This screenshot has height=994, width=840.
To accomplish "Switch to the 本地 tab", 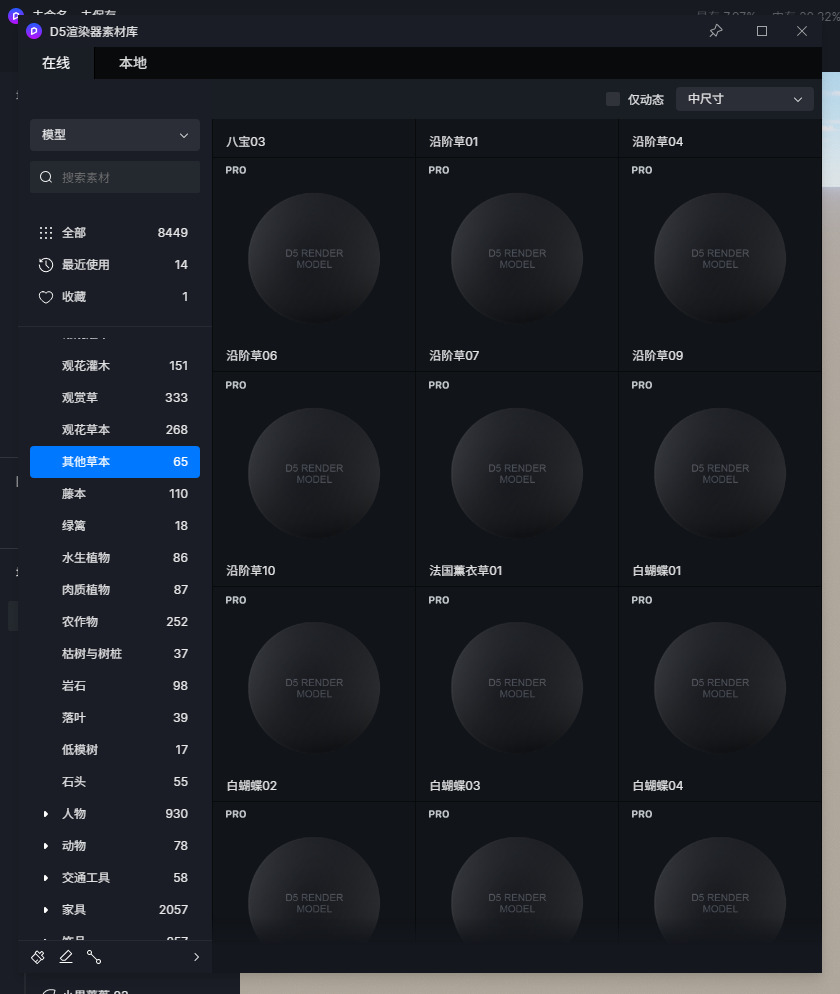I will 133,63.
